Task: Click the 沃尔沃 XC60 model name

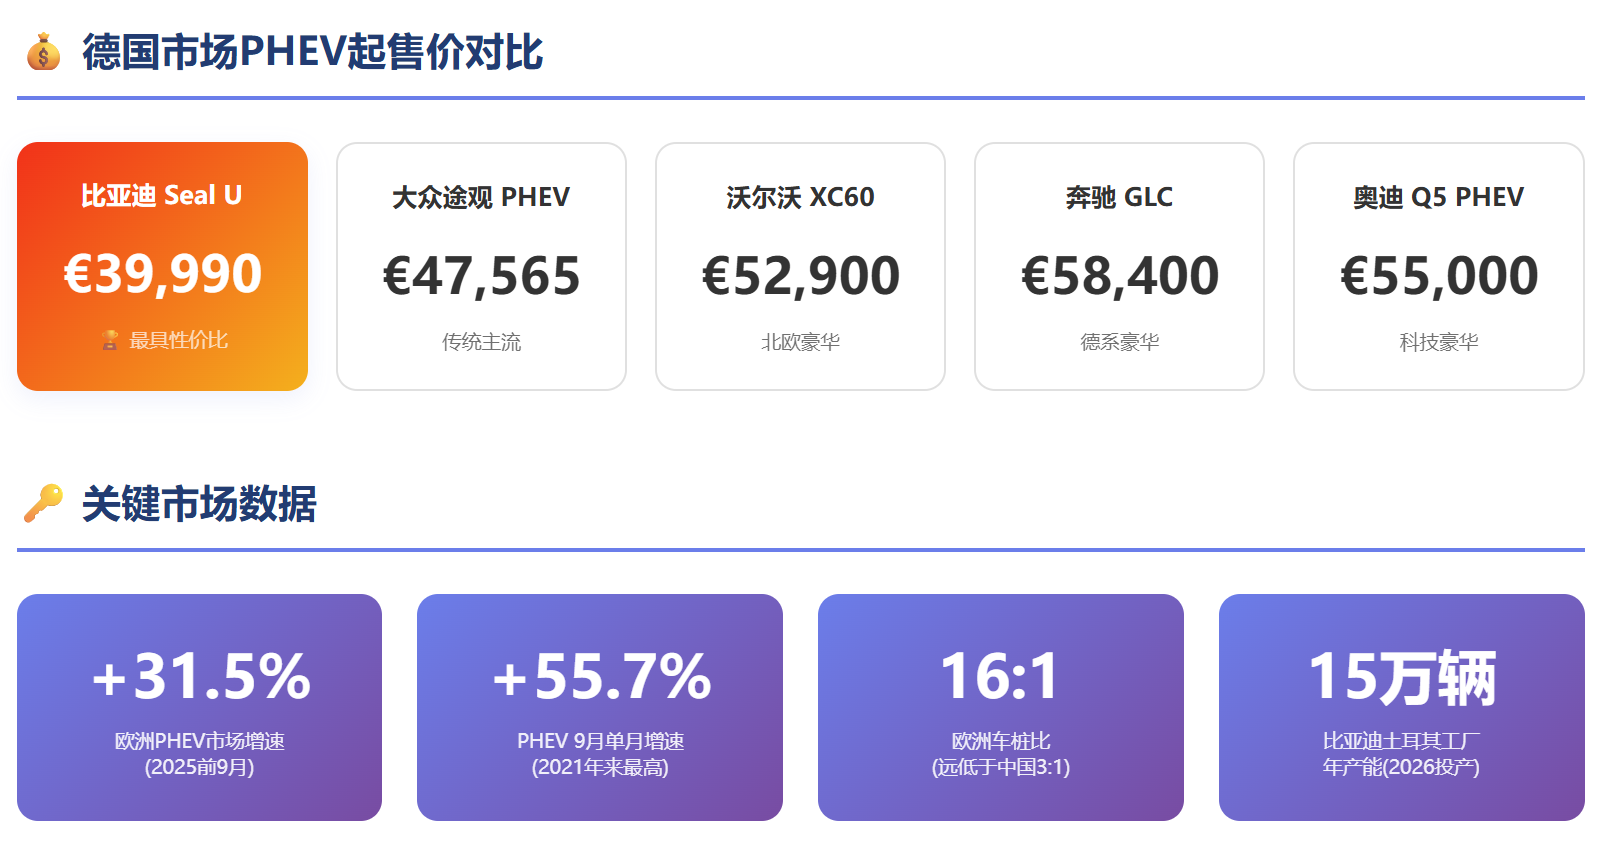Action: pos(800,198)
